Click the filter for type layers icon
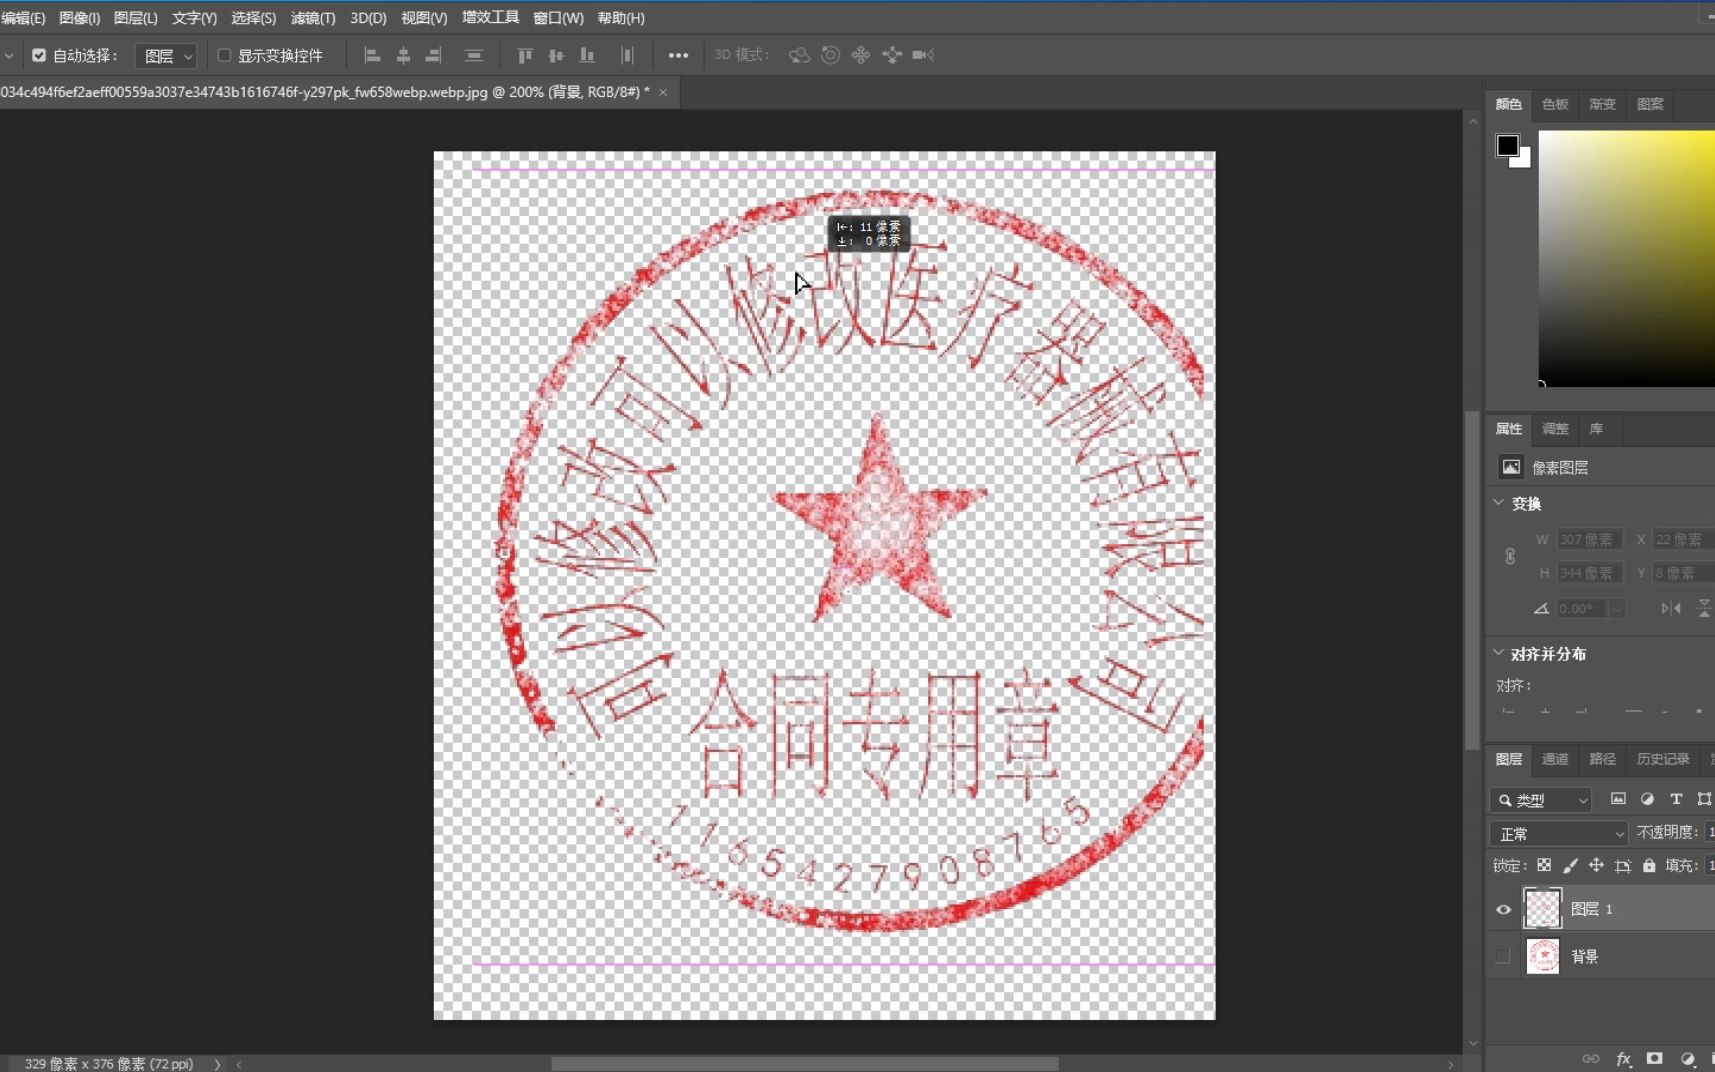Screen dimensions: 1715x1072 pos(1677,800)
